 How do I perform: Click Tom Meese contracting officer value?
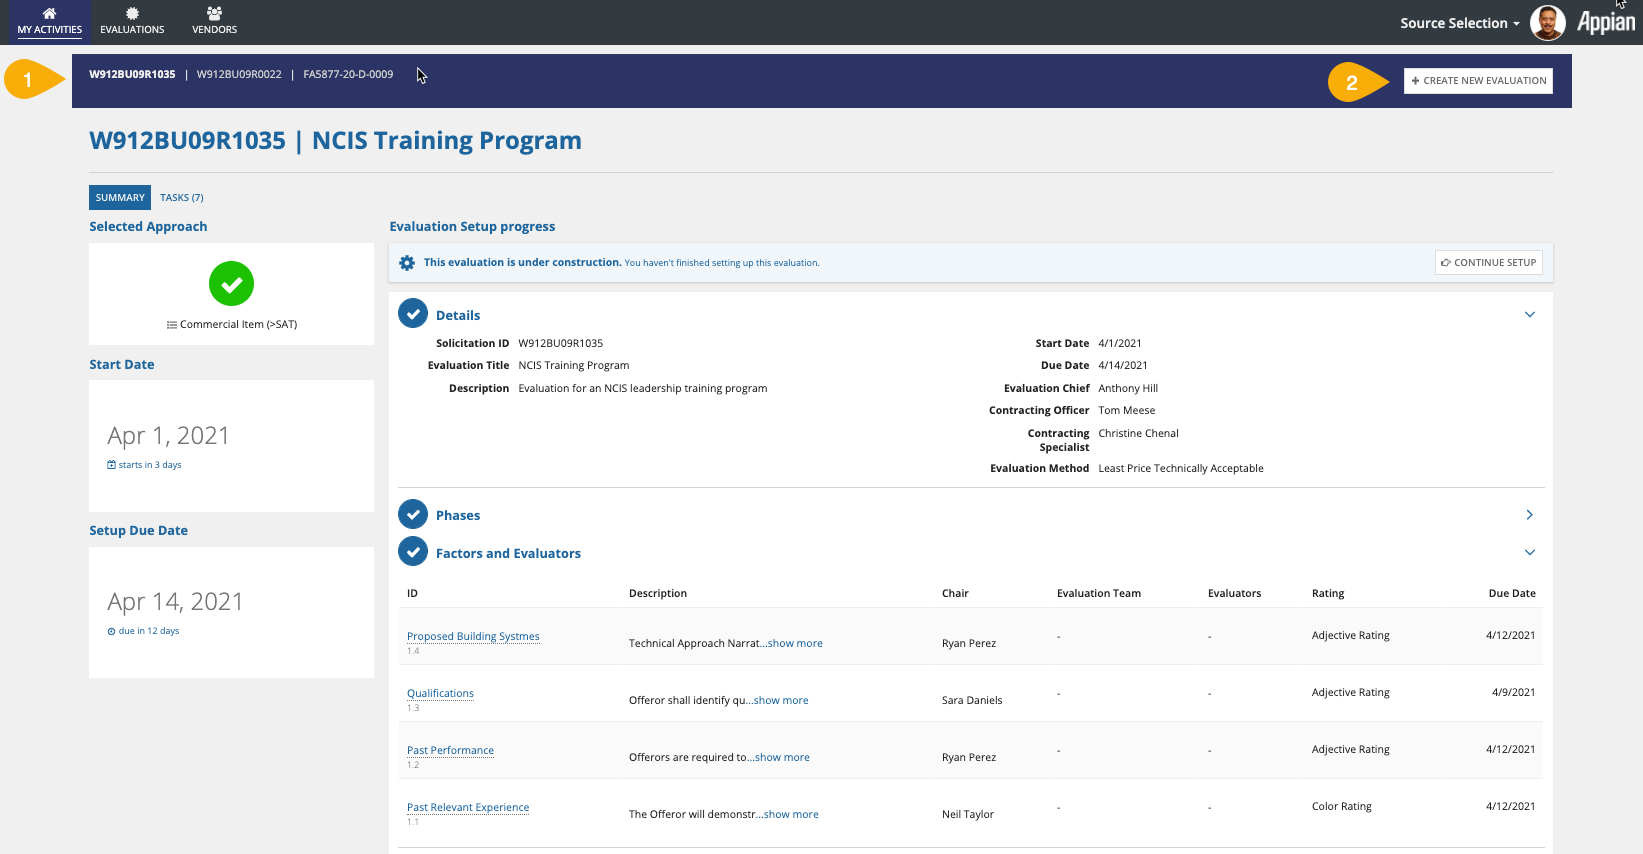(x=1127, y=410)
